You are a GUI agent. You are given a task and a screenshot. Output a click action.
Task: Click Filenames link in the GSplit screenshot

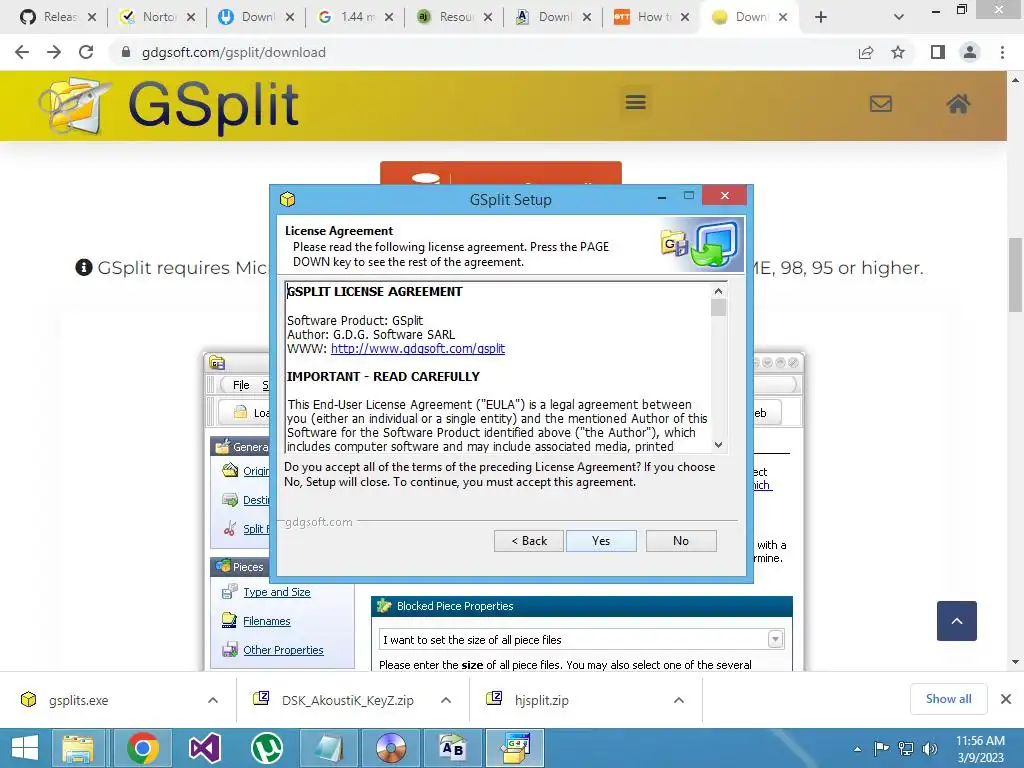[x=266, y=621]
